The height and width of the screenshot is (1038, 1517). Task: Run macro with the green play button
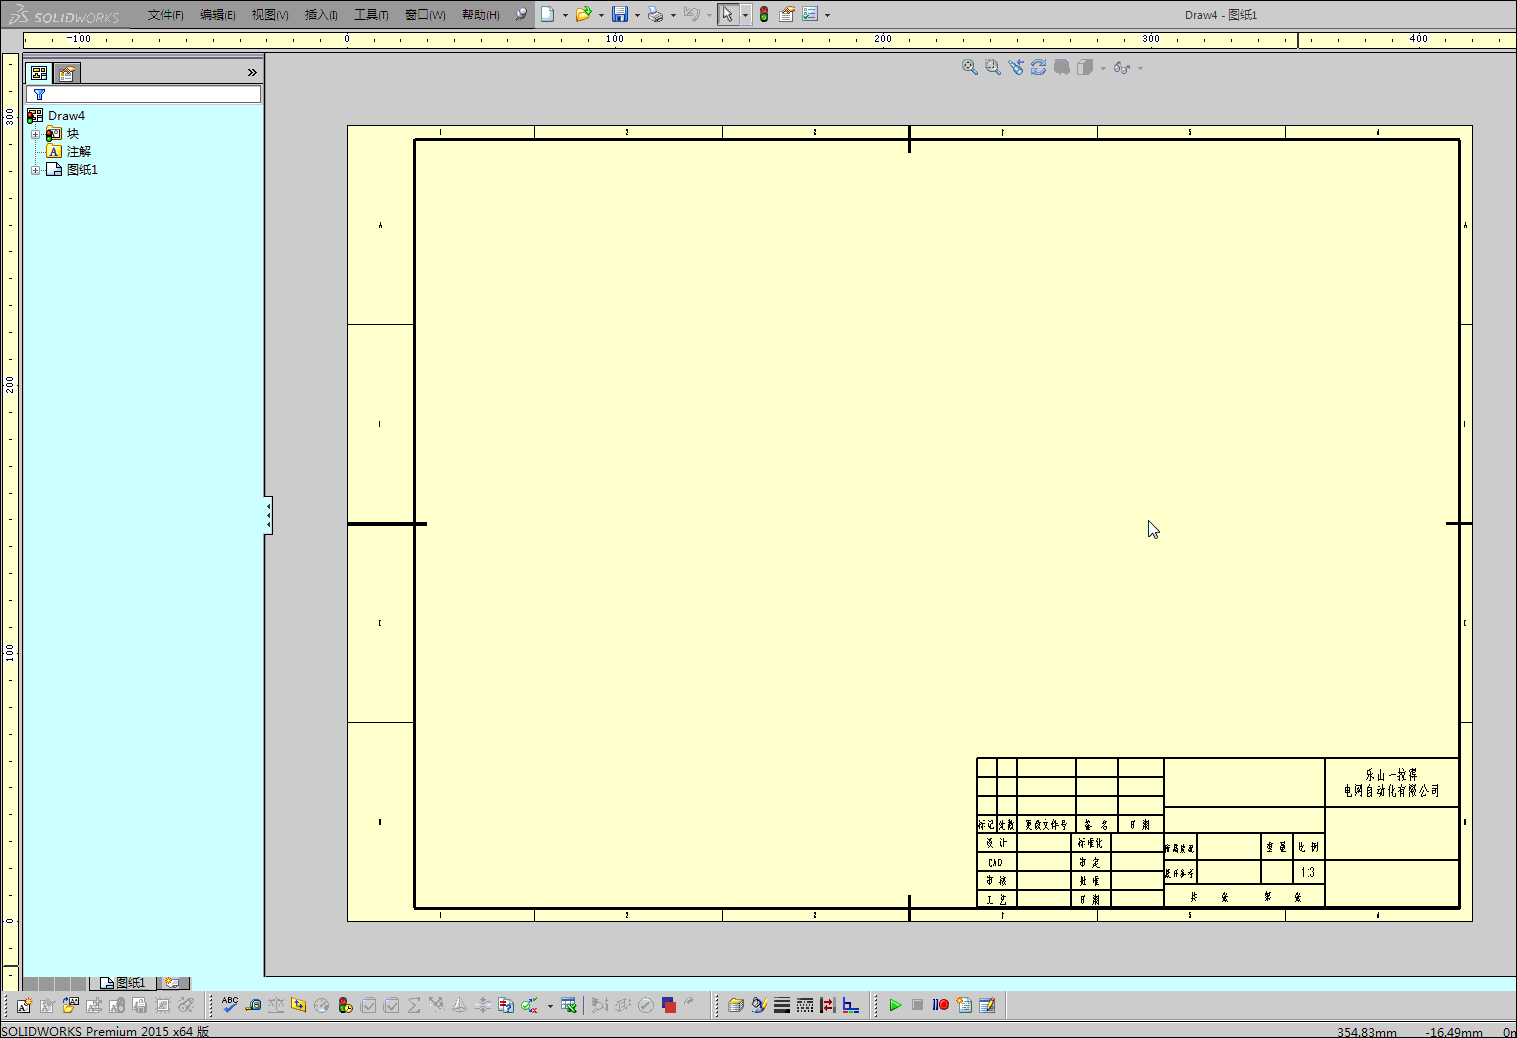(895, 1005)
